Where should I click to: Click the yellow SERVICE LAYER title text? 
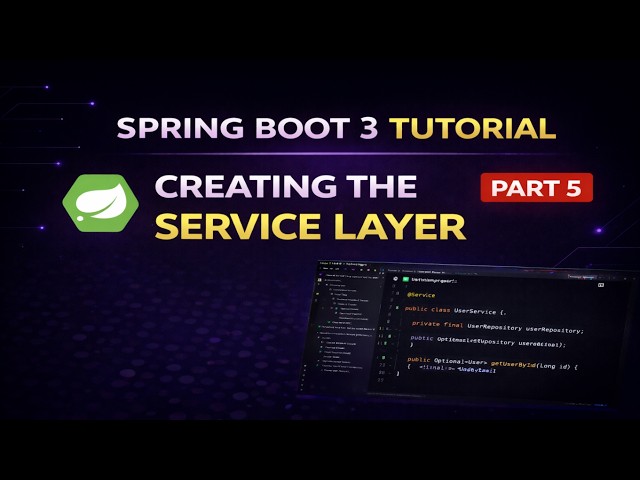tap(310, 227)
